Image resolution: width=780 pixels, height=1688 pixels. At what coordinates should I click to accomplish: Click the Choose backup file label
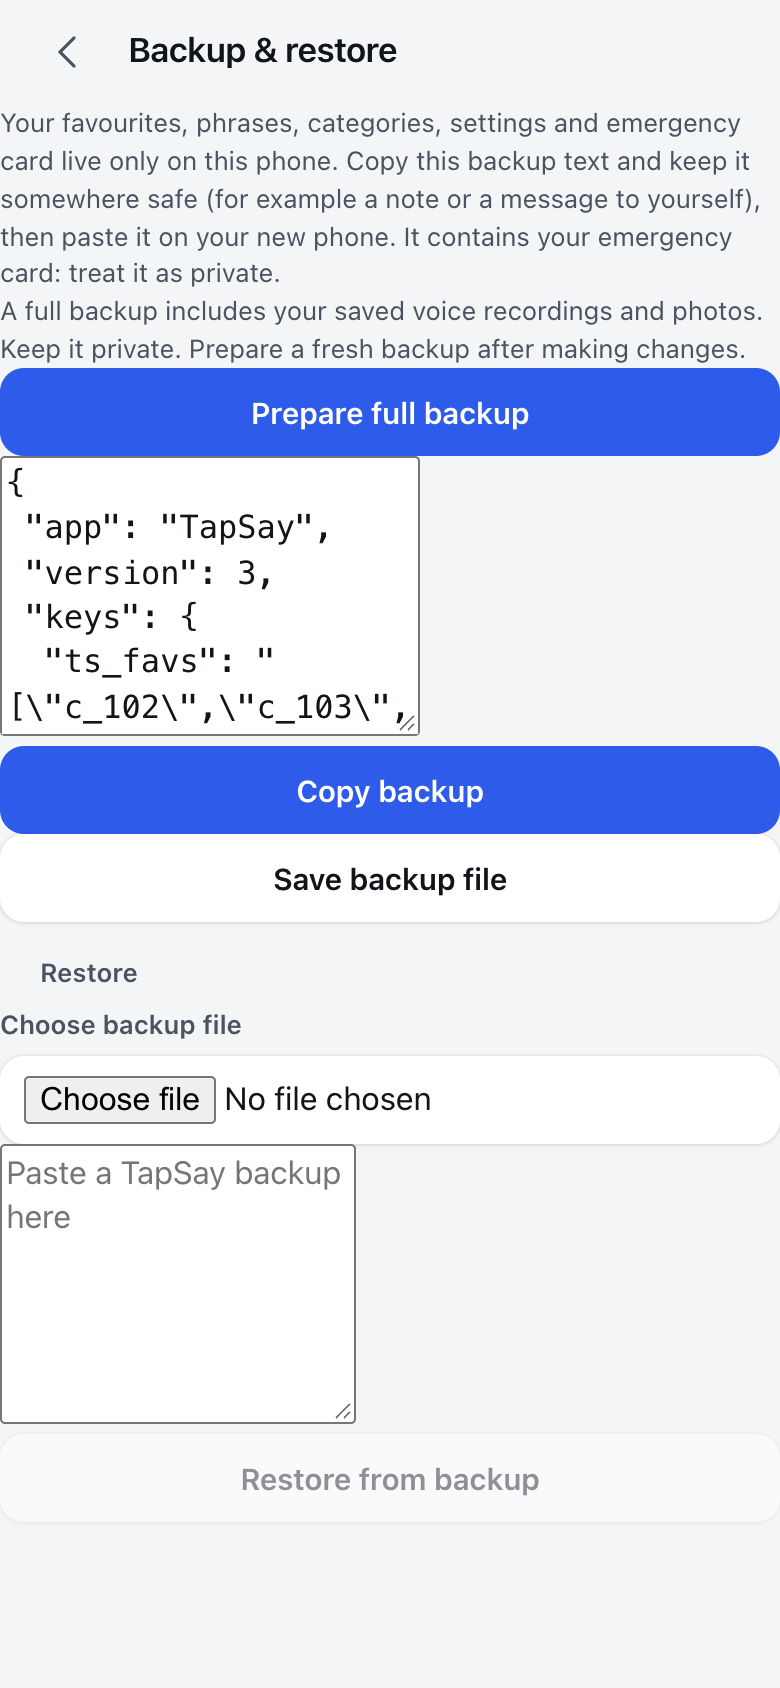point(121,1025)
